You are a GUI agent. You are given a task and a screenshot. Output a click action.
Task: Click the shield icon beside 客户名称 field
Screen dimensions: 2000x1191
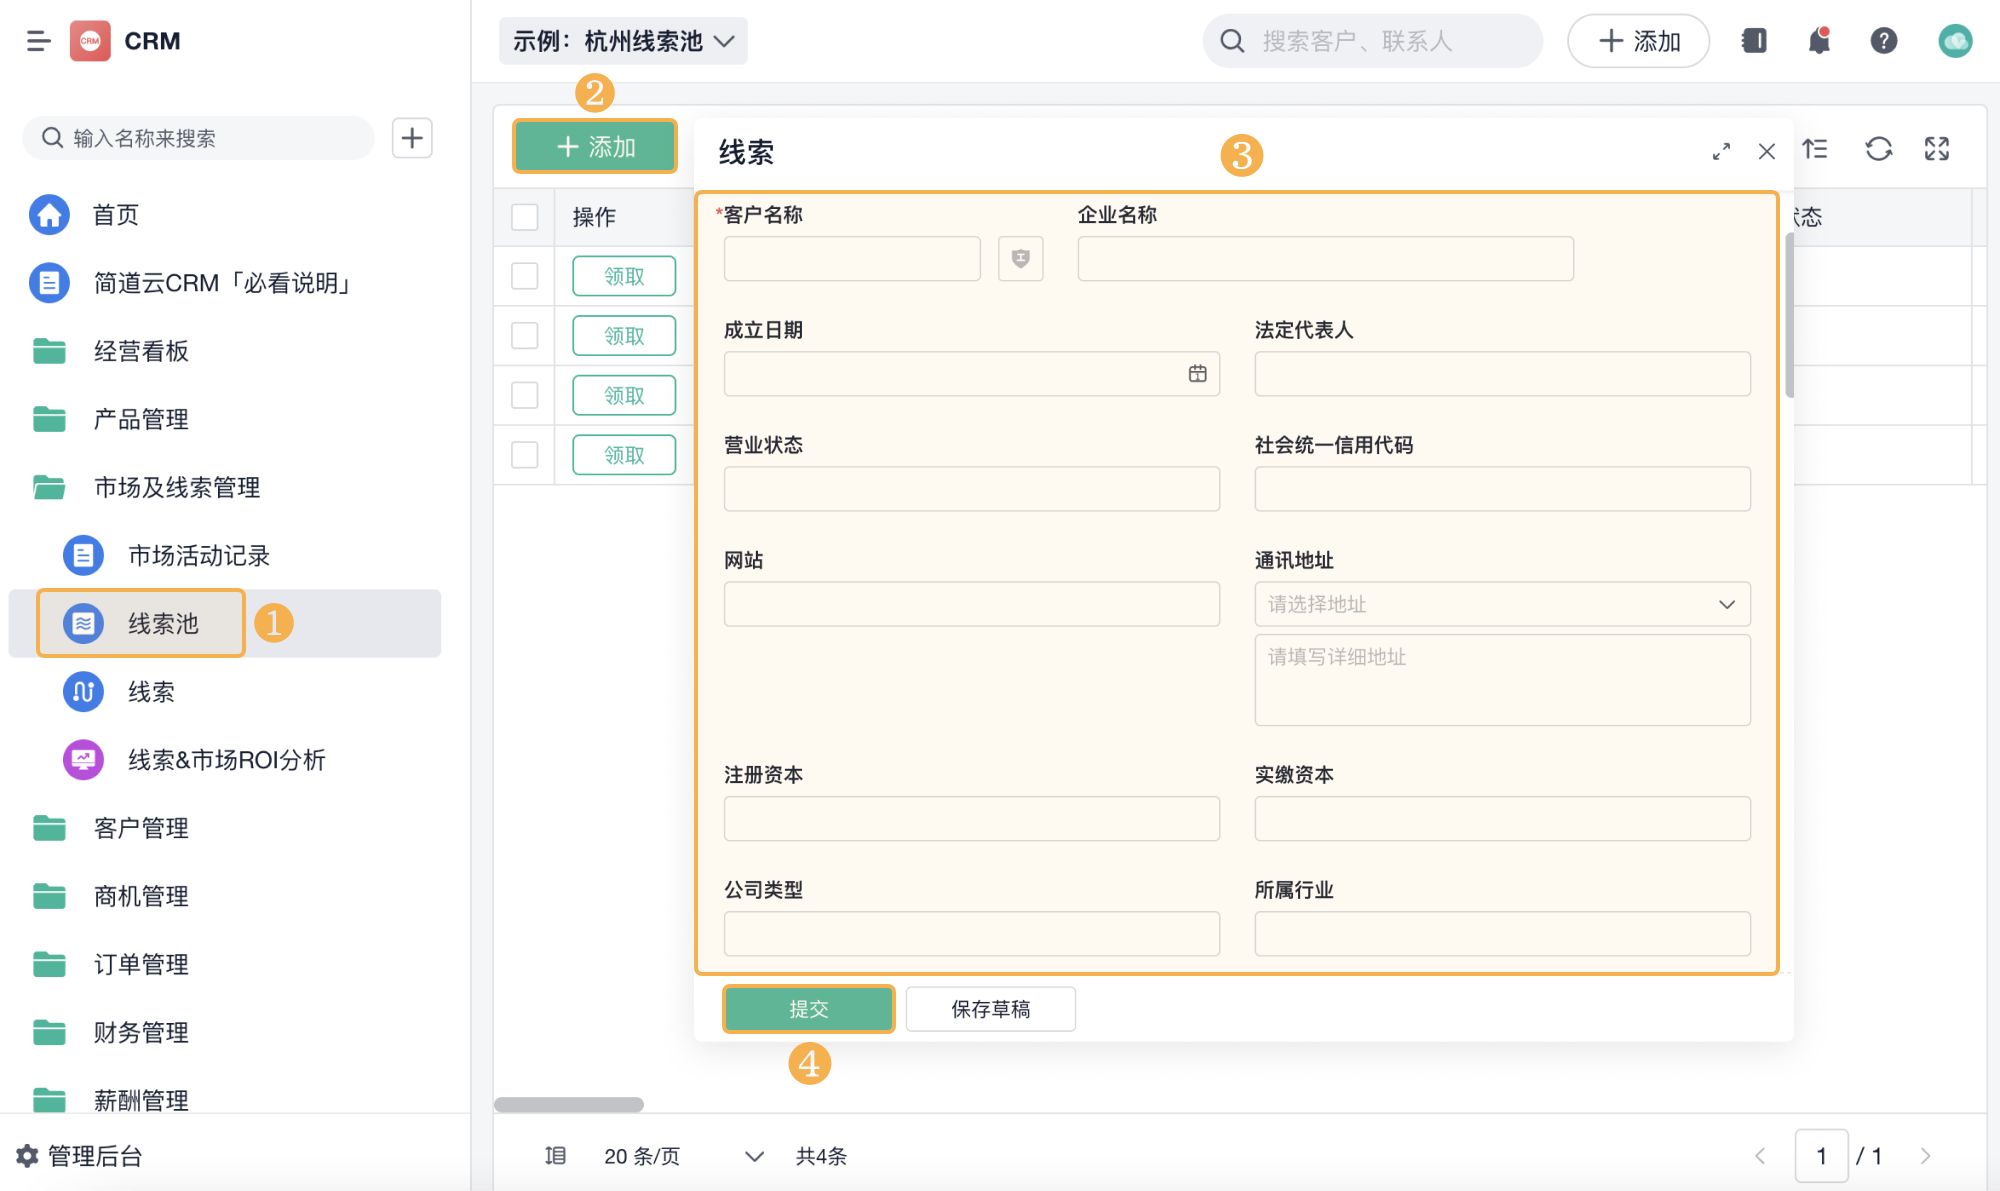pos(1020,259)
